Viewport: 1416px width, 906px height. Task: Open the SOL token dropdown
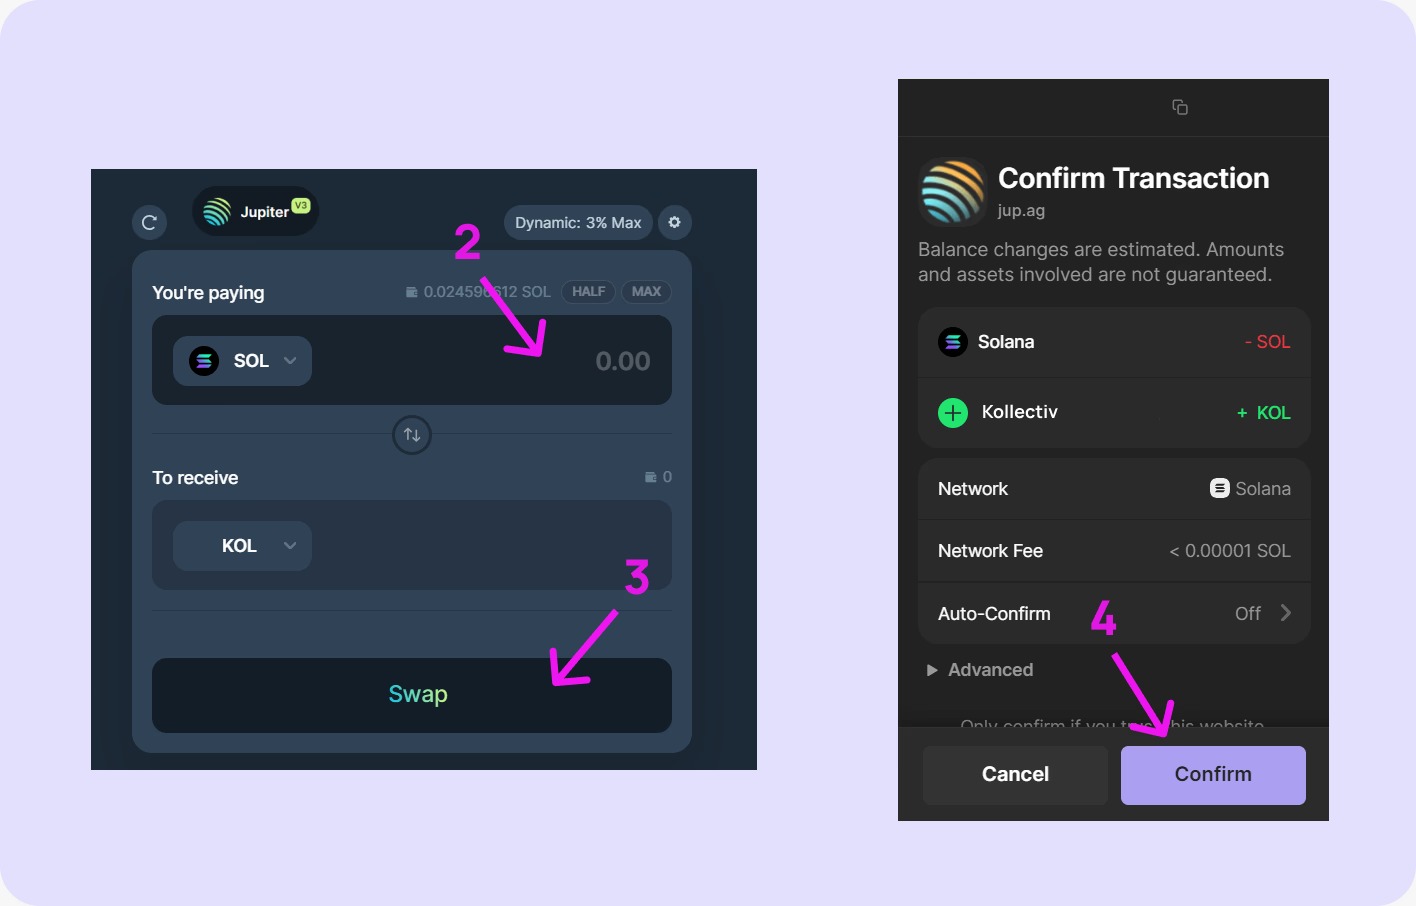242,361
